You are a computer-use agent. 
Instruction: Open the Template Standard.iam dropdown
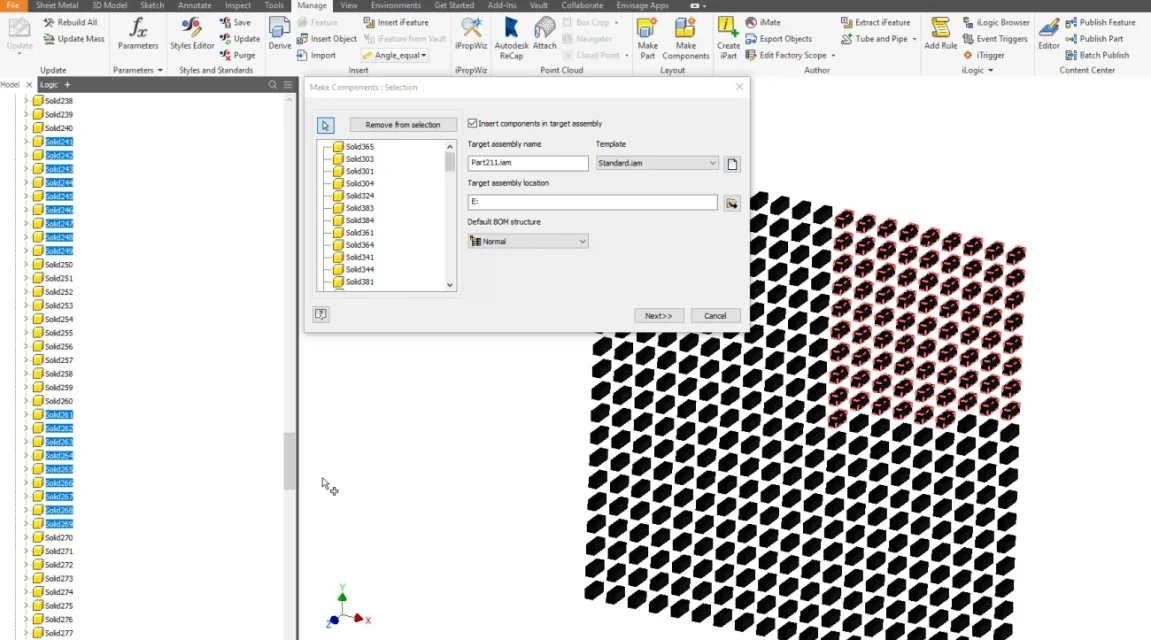tap(656, 163)
